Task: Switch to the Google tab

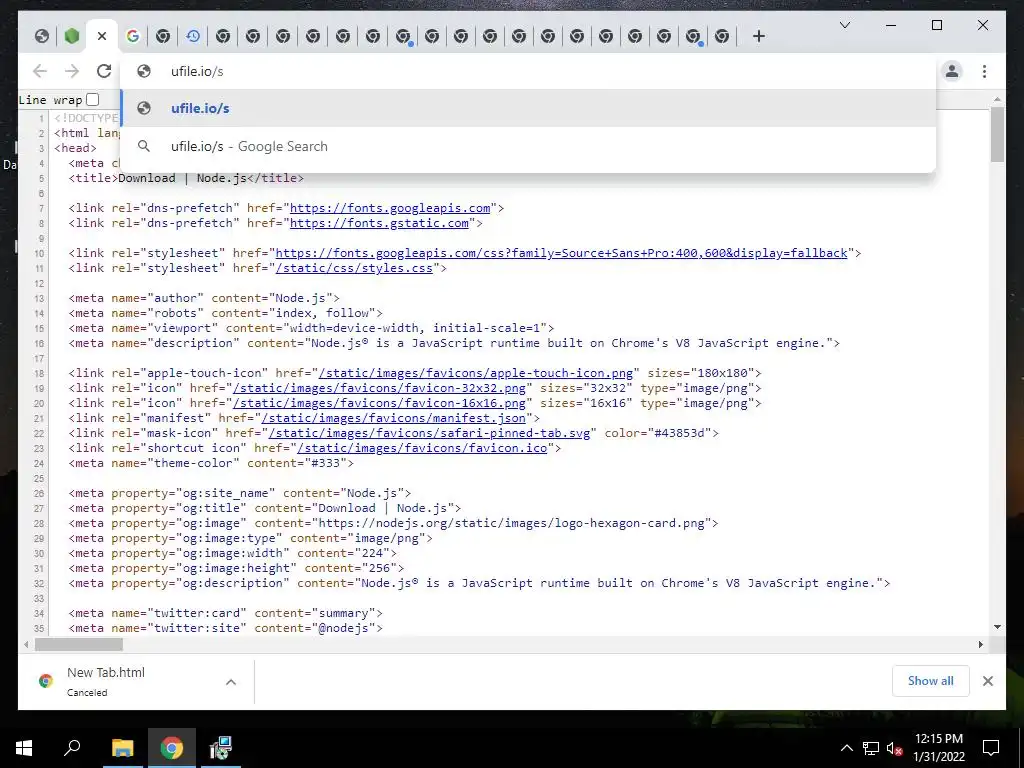Action: click(x=133, y=37)
